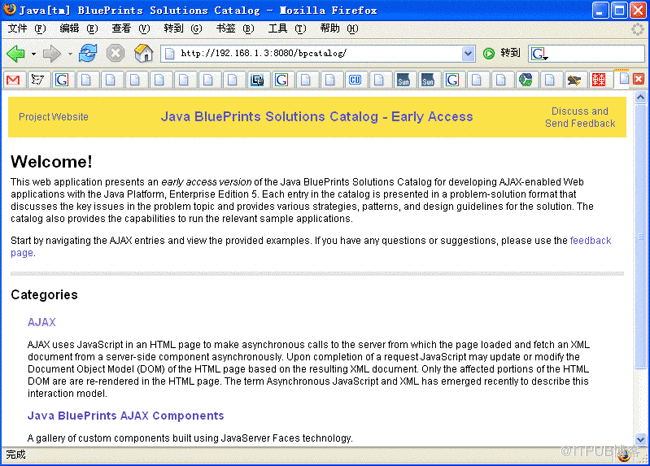Minimize the Firefox window
650x466 pixels.
[x=600, y=10]
